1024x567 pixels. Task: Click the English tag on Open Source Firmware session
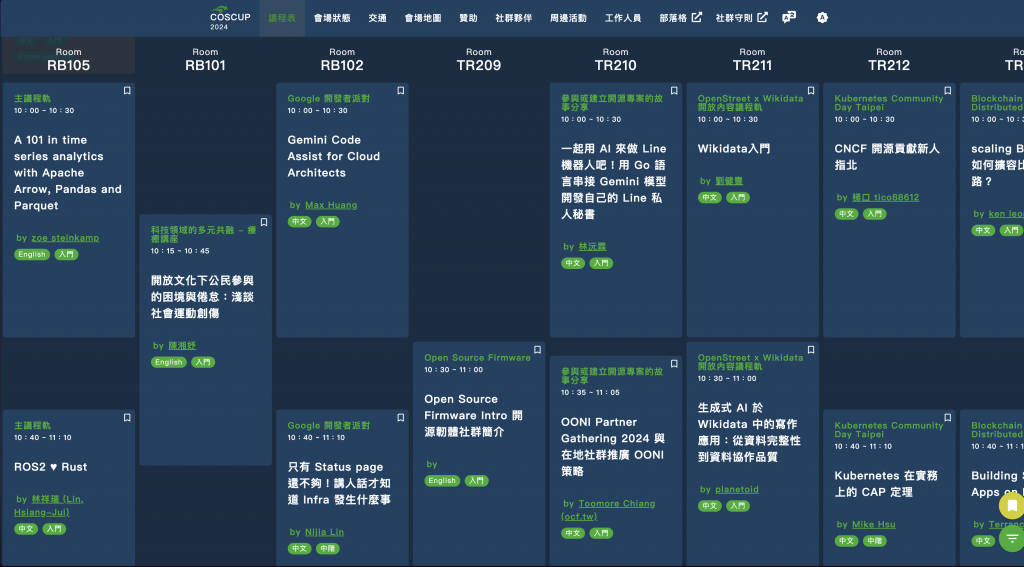[x=442, y=481]
